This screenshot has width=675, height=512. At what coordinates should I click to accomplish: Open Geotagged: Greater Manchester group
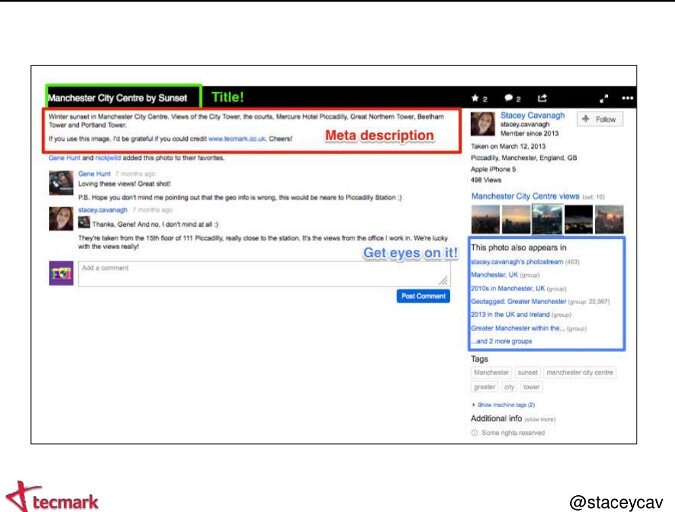[x=518, y=301]
